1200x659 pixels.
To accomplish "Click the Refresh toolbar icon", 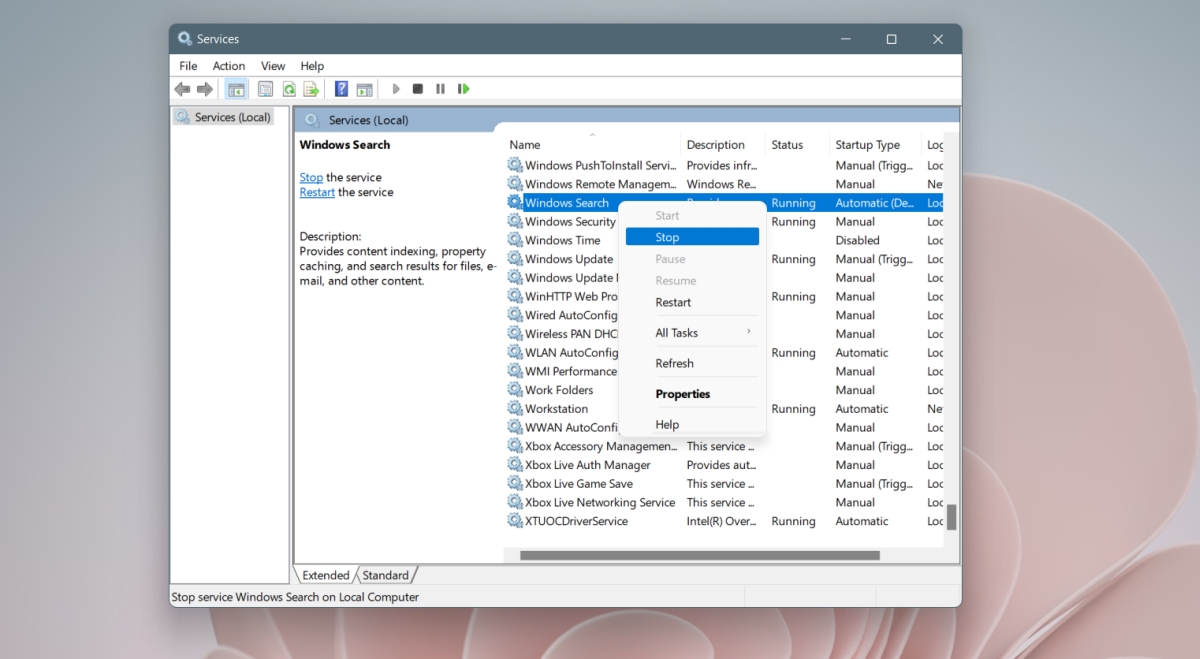I will pos(289,89).
